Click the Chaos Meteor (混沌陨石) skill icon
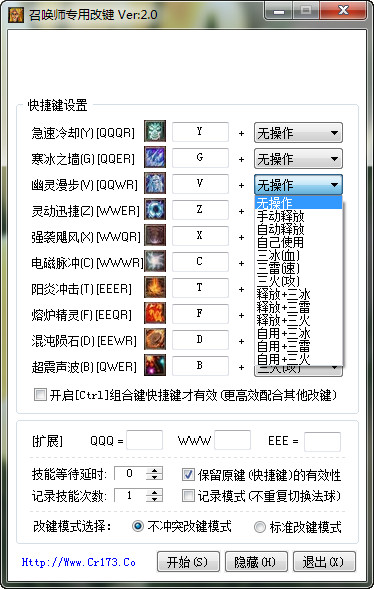 (155, 339)
